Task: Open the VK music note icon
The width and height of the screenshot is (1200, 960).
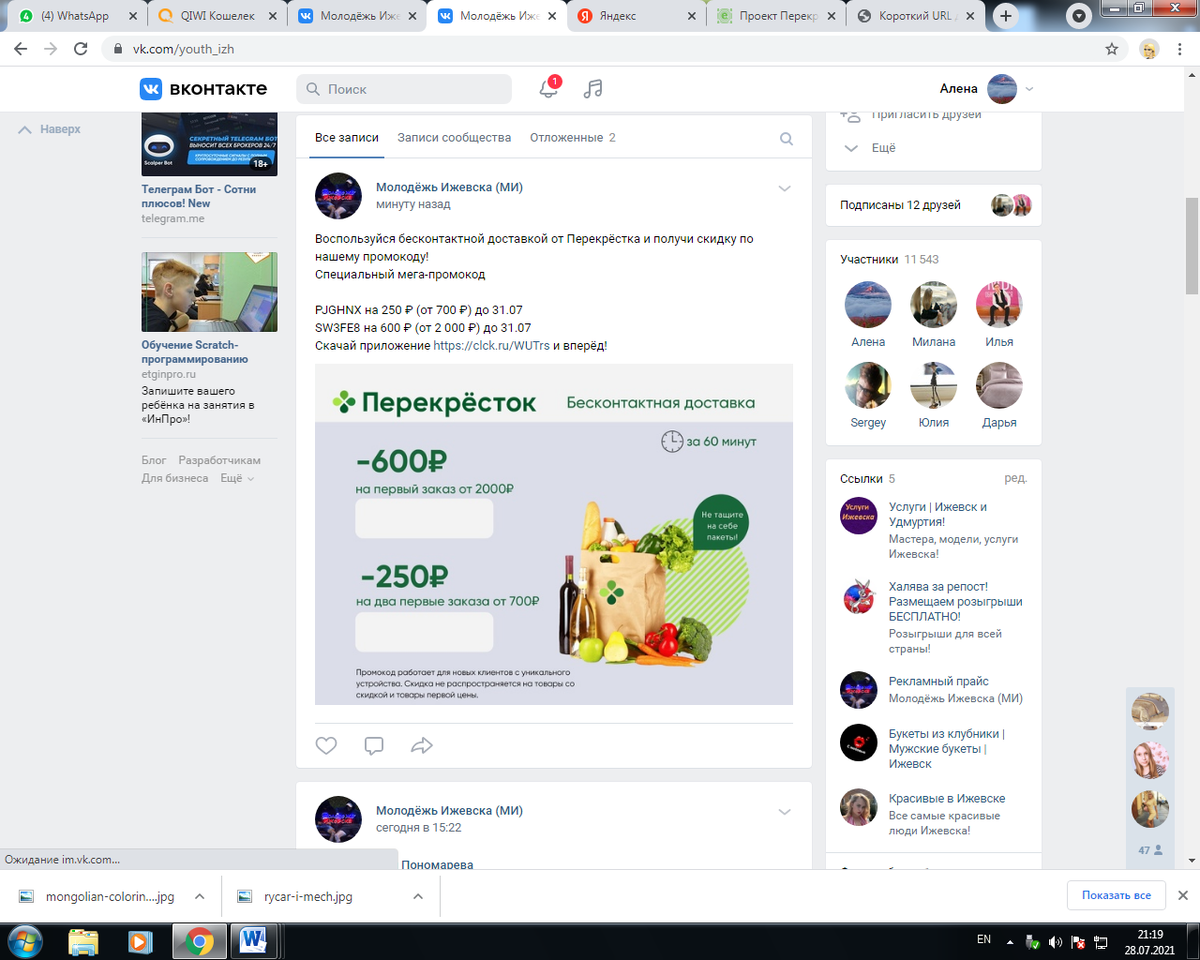Action: click(593, 89)
